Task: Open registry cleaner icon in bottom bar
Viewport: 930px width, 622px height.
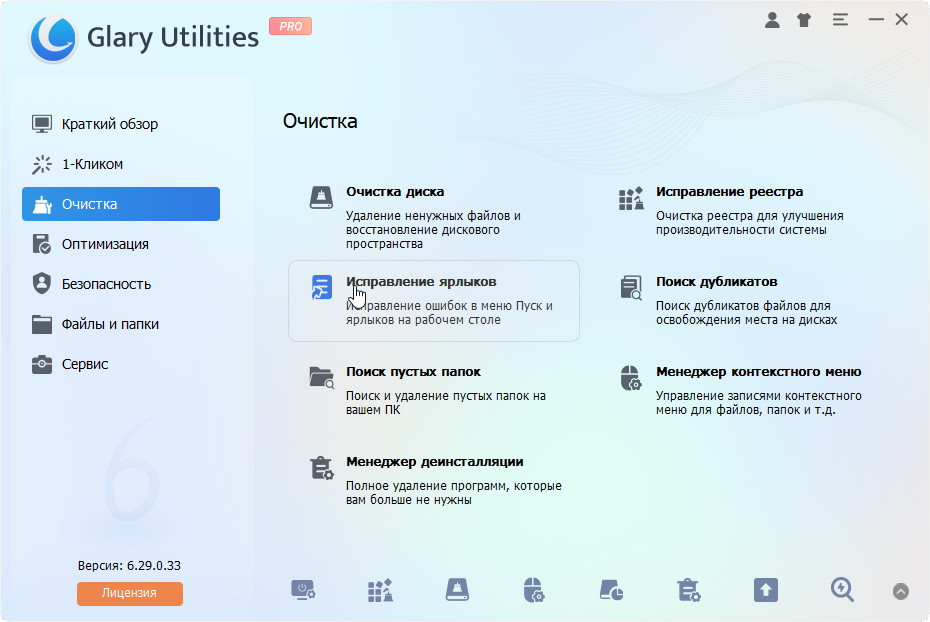Action: pos(380,591)
